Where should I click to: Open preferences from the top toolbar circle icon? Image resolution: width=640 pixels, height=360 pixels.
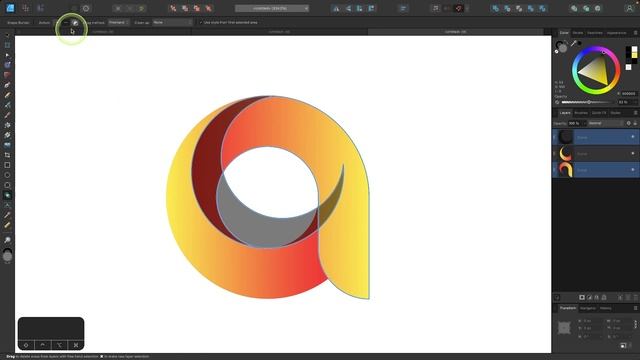coord(86,8)
